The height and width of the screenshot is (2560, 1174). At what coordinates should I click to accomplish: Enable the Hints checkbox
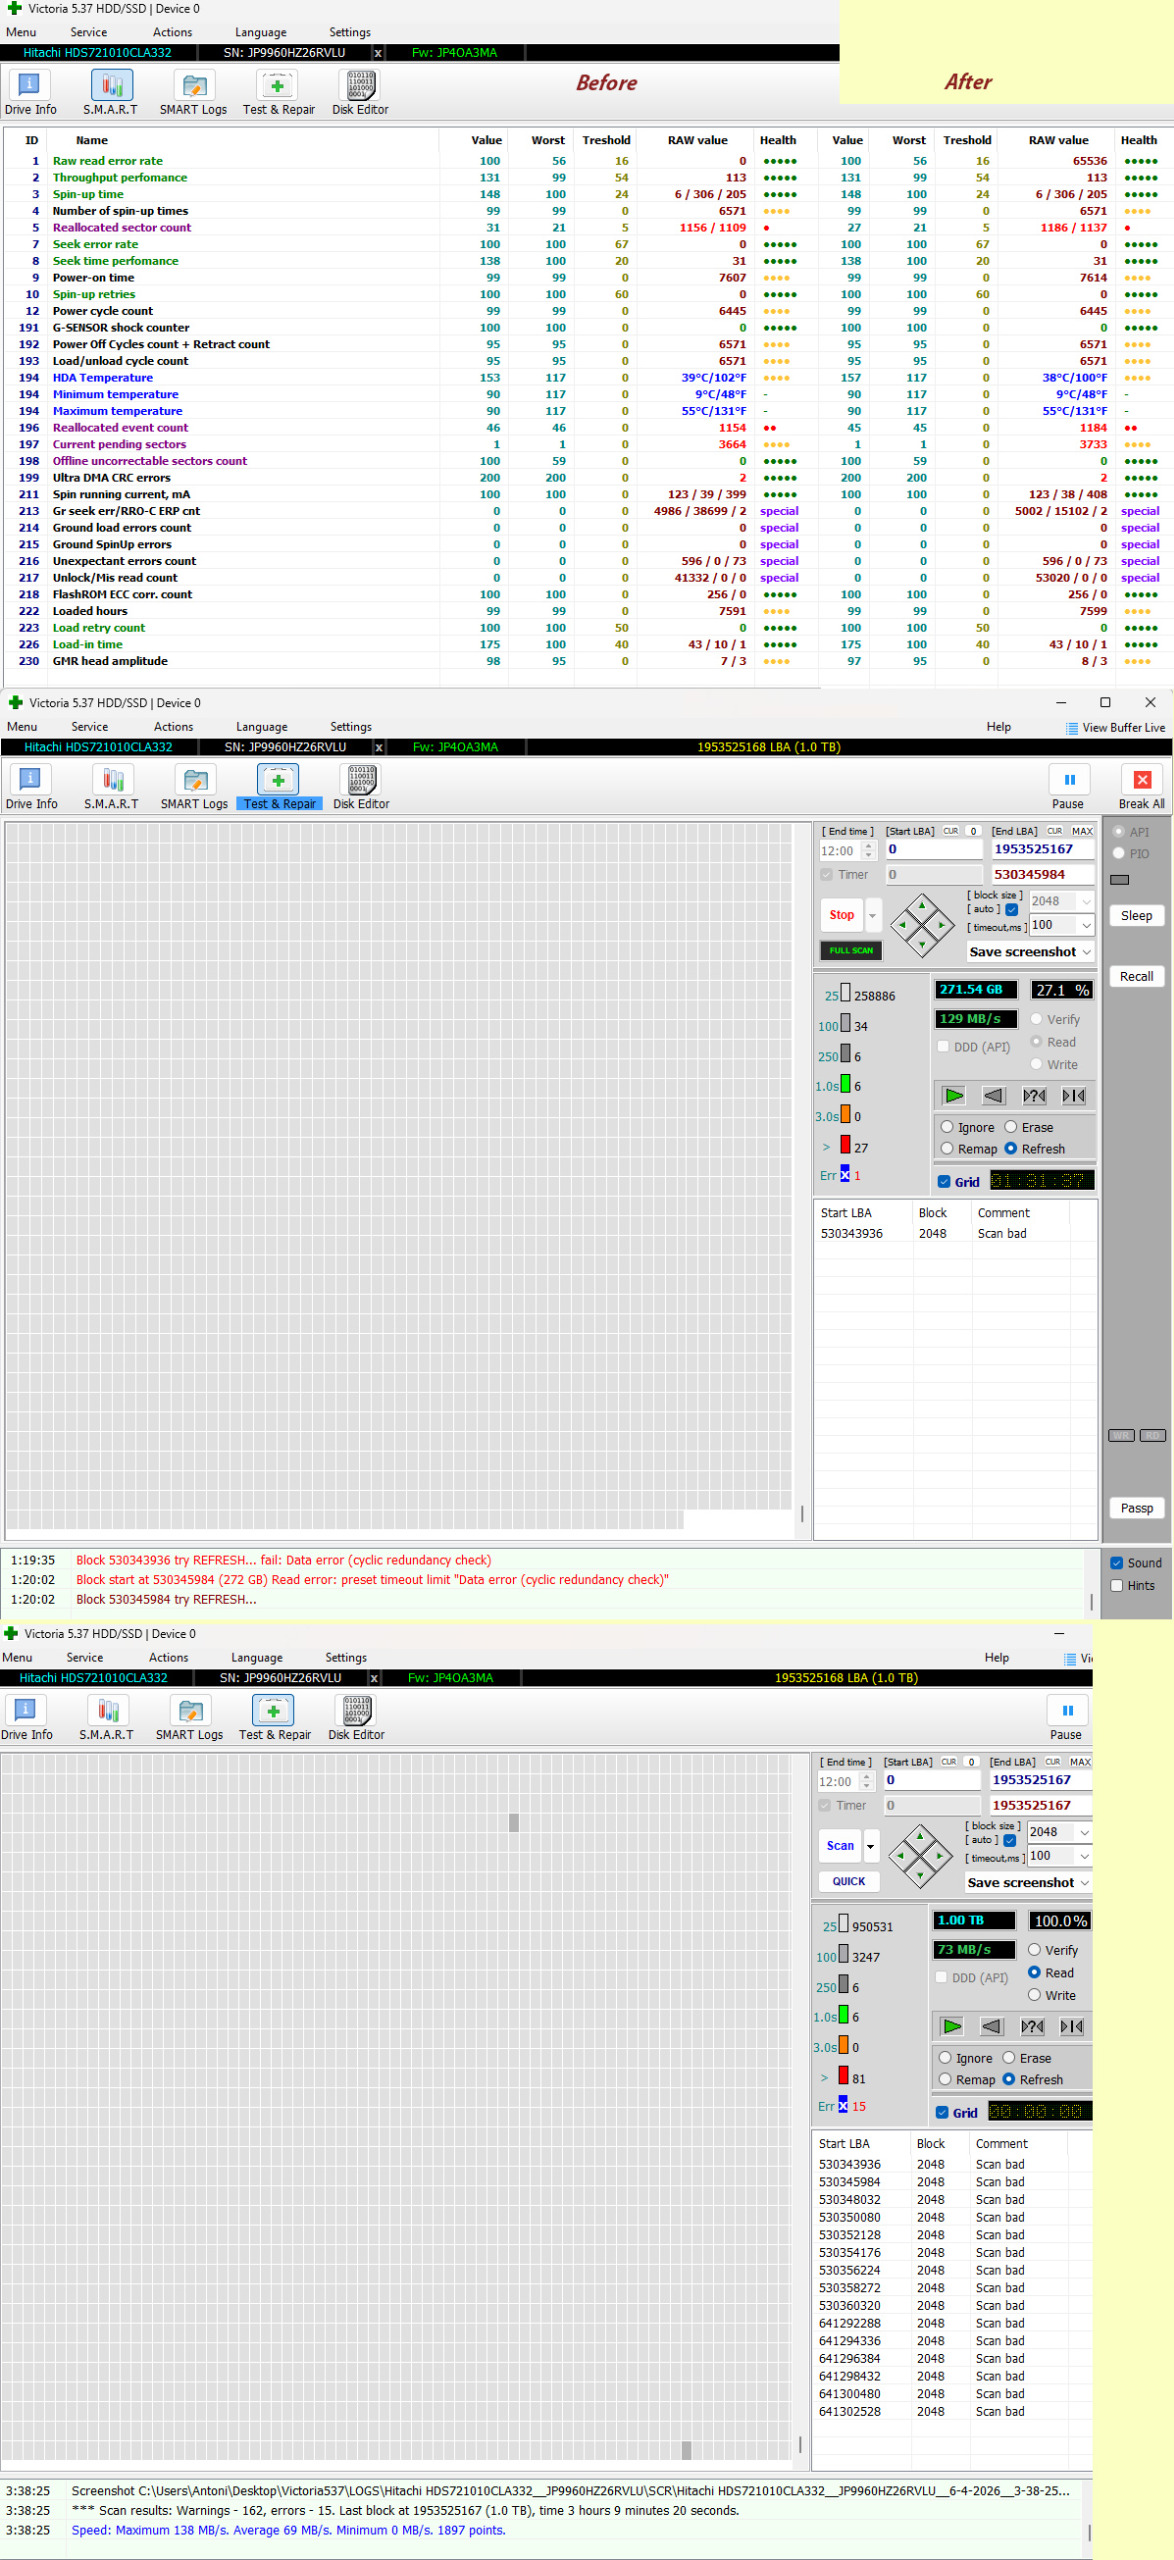click(x=1117, y=1585)
